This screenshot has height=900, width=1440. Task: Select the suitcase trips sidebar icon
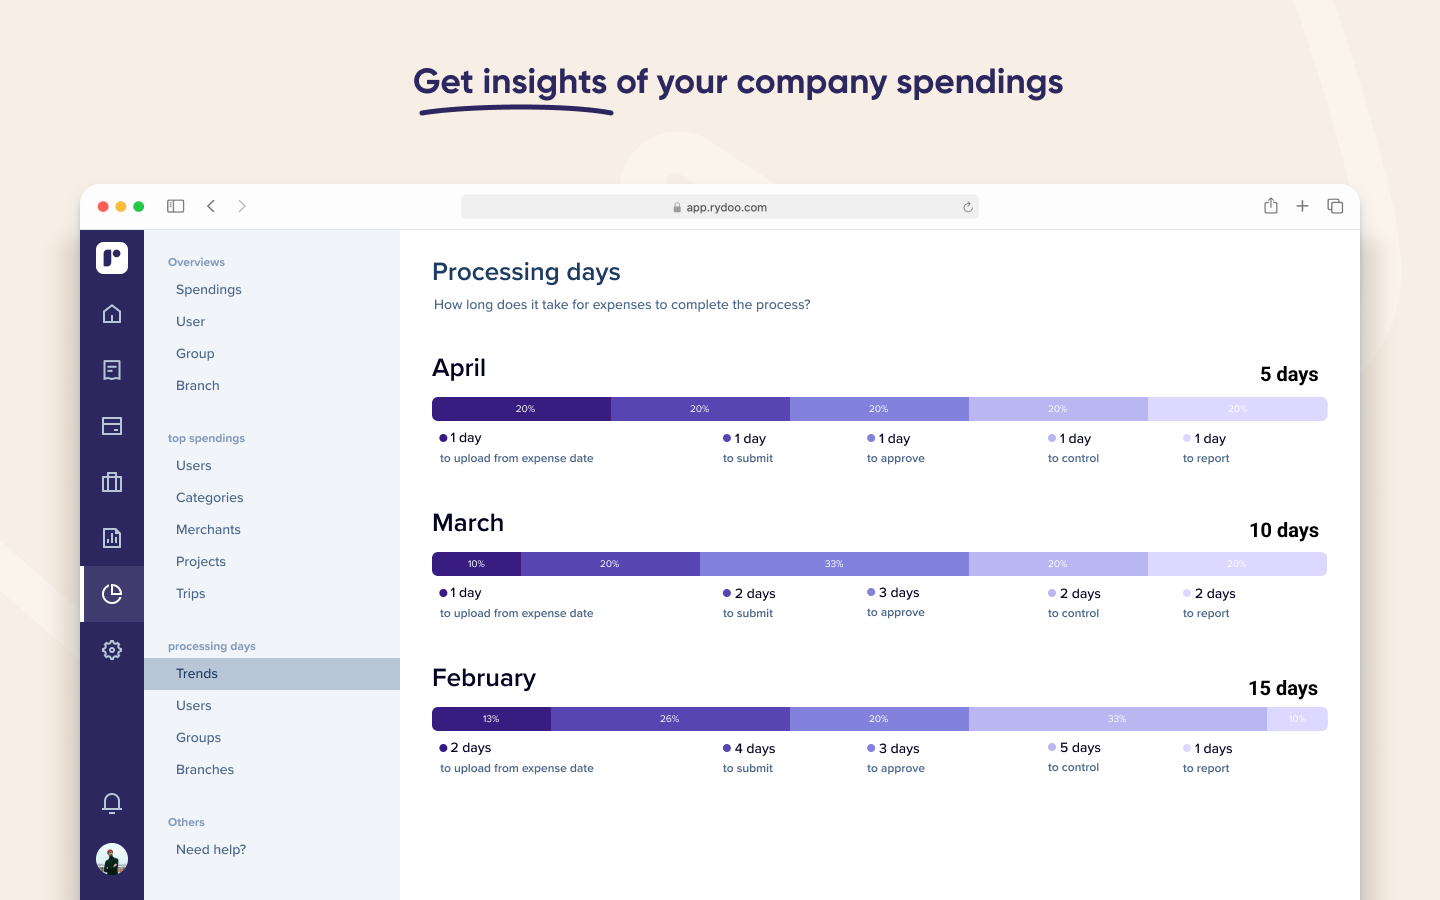pos(112,482)
